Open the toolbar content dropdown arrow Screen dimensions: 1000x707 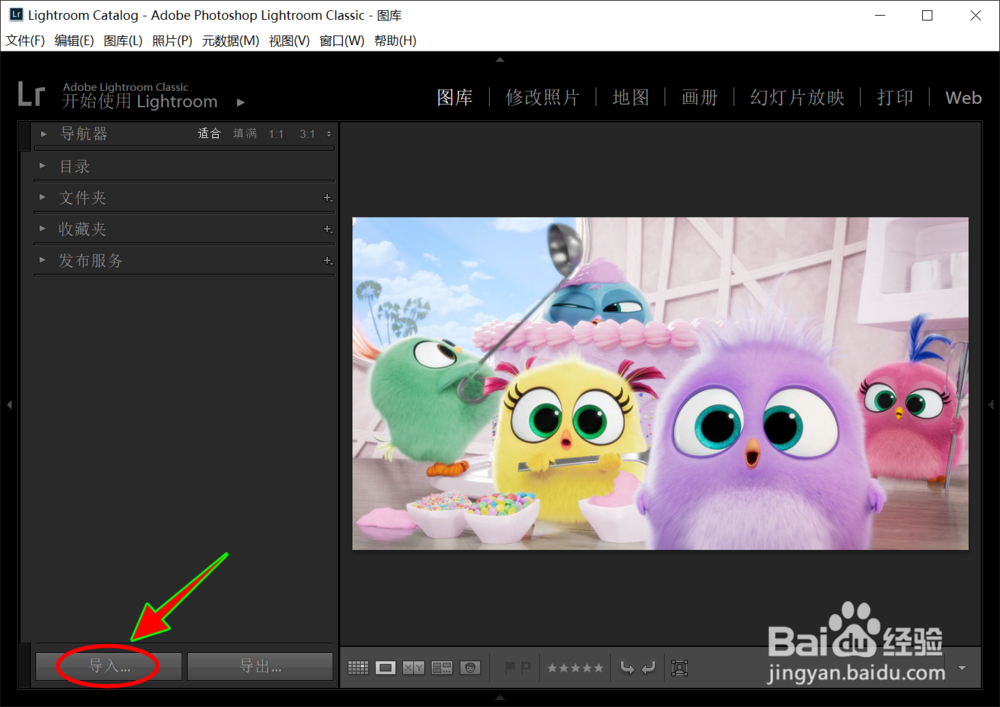coord(962,667)
